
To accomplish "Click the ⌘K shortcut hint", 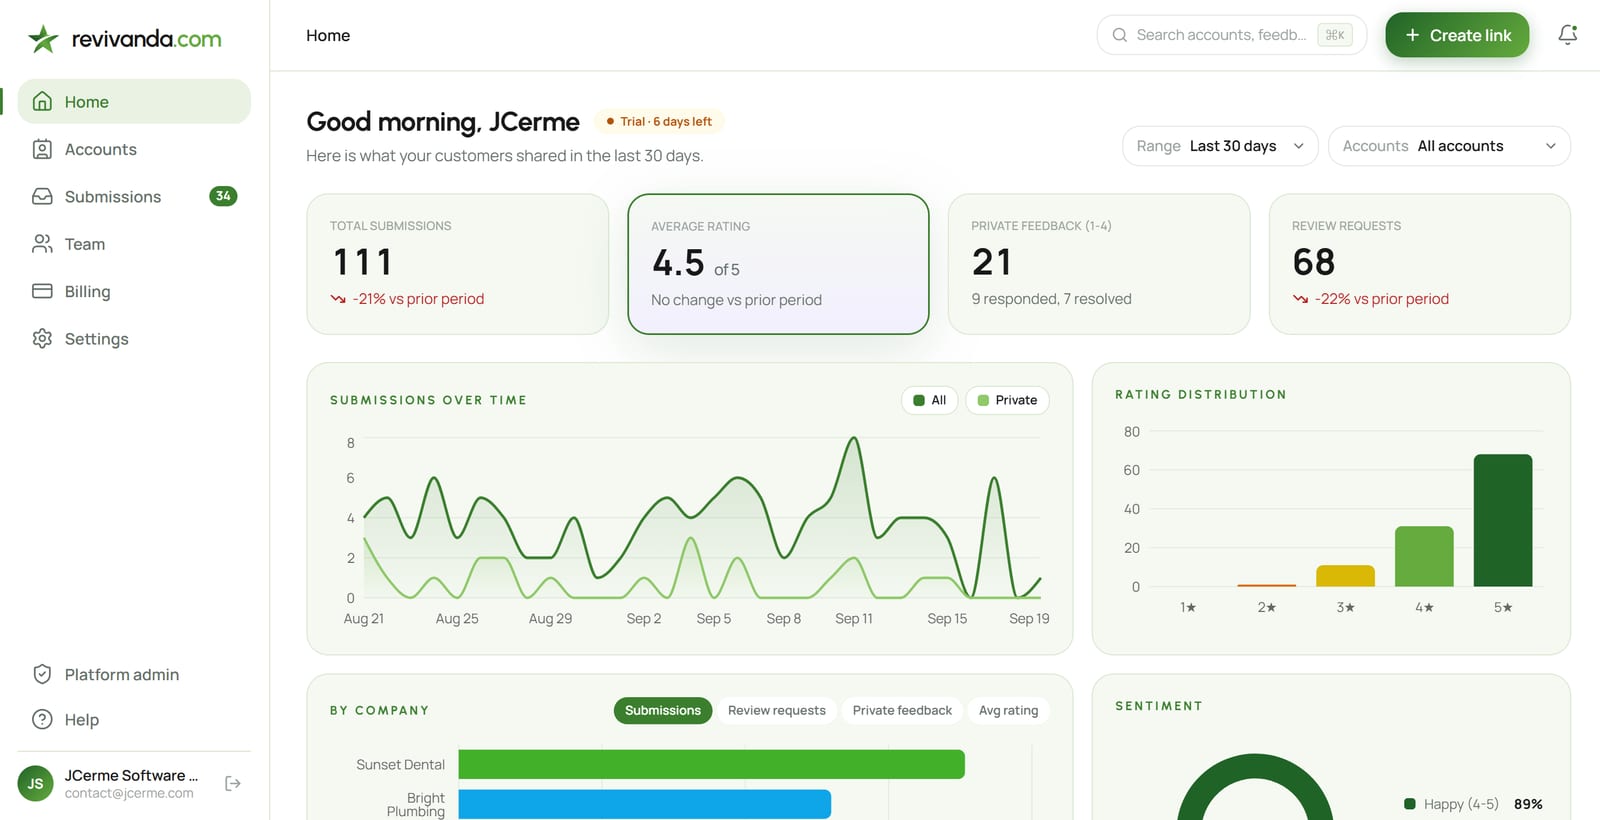I will 1335,35.
